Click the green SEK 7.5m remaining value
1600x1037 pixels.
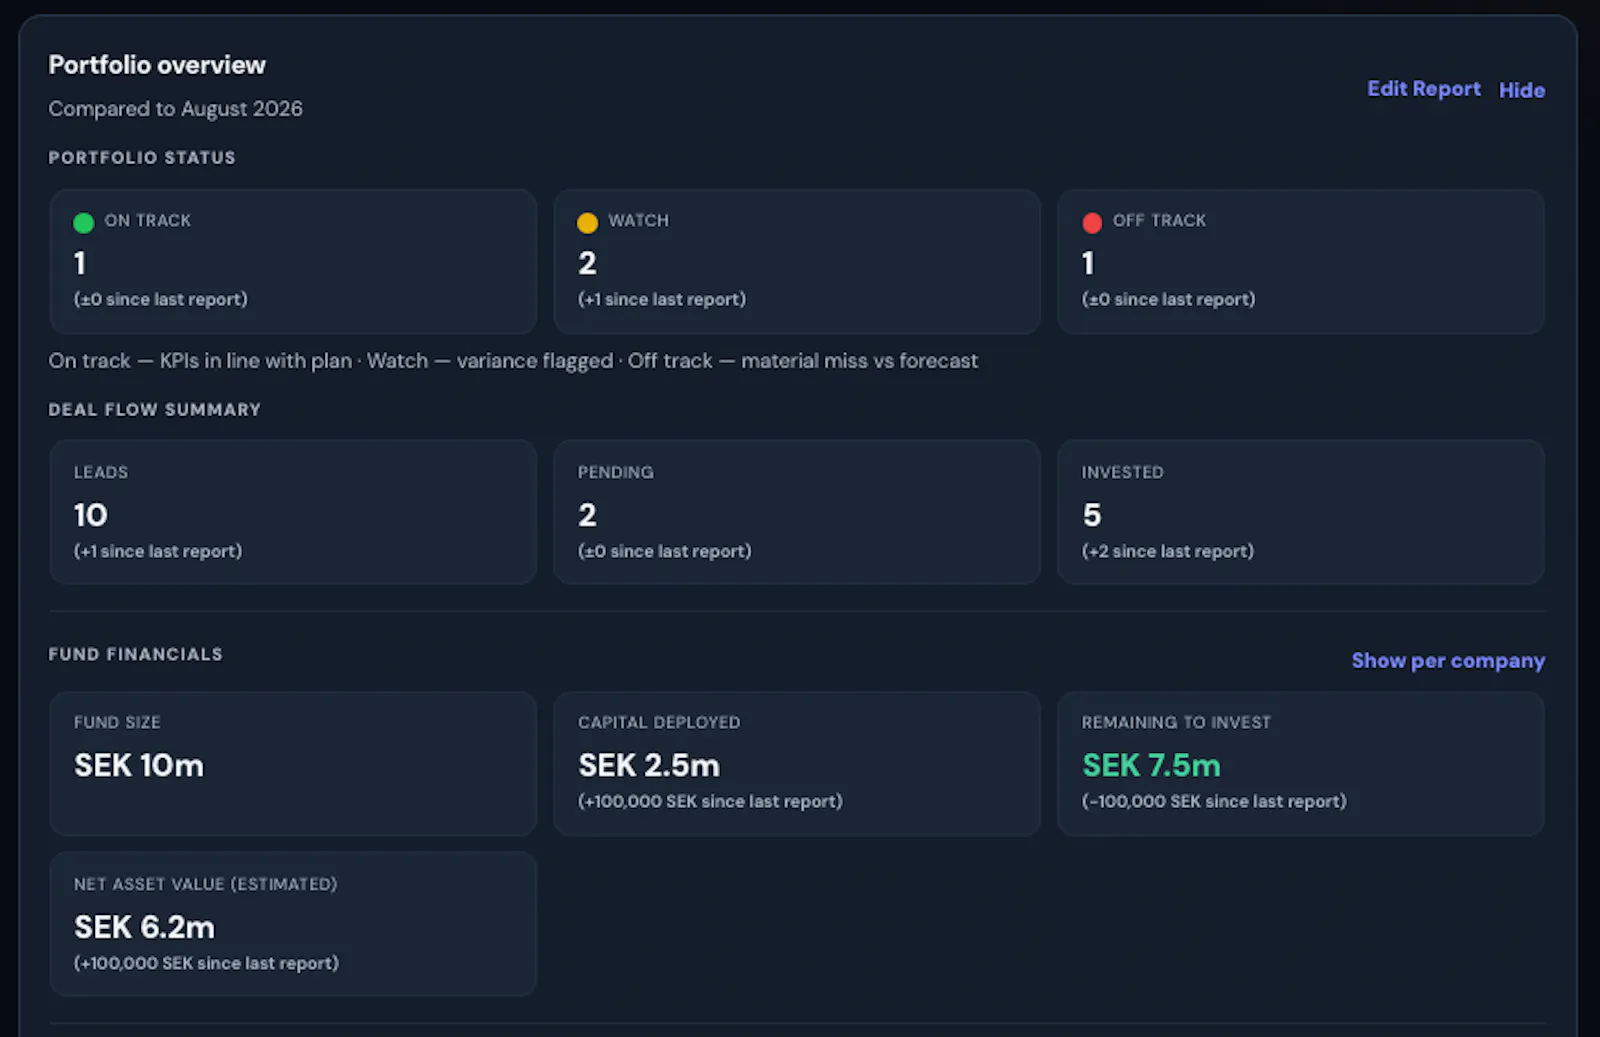click(1151, 765)
